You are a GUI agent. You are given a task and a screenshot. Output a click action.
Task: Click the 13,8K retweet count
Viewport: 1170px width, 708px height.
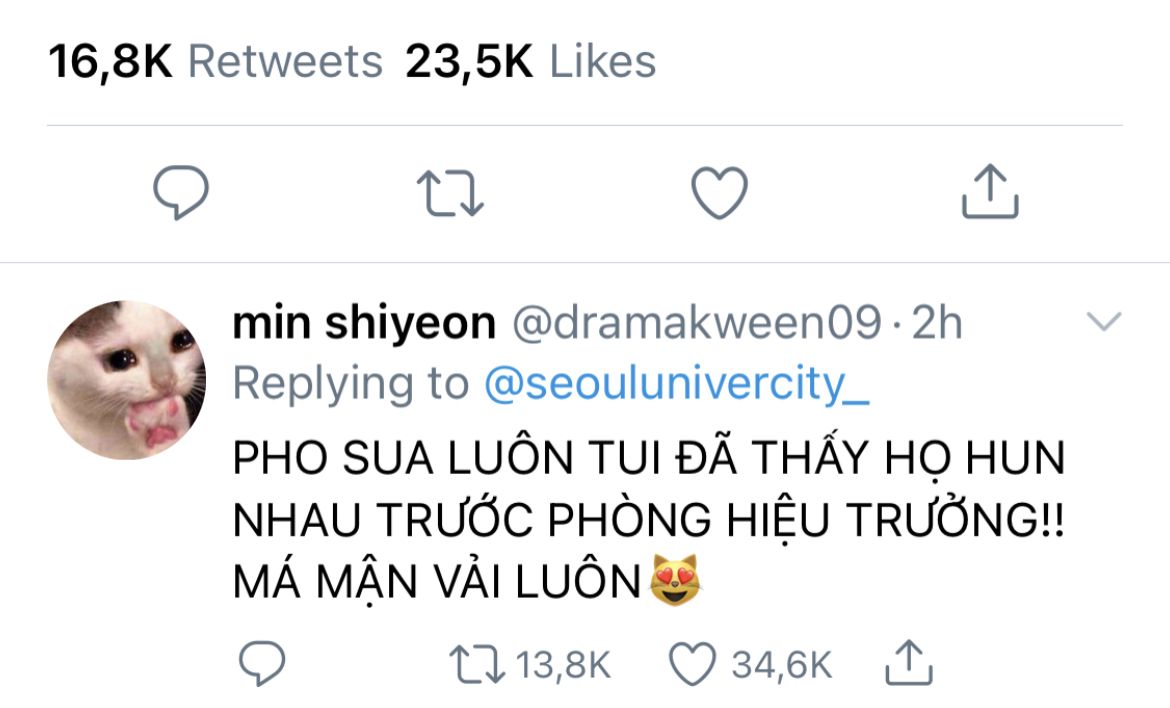563,665
